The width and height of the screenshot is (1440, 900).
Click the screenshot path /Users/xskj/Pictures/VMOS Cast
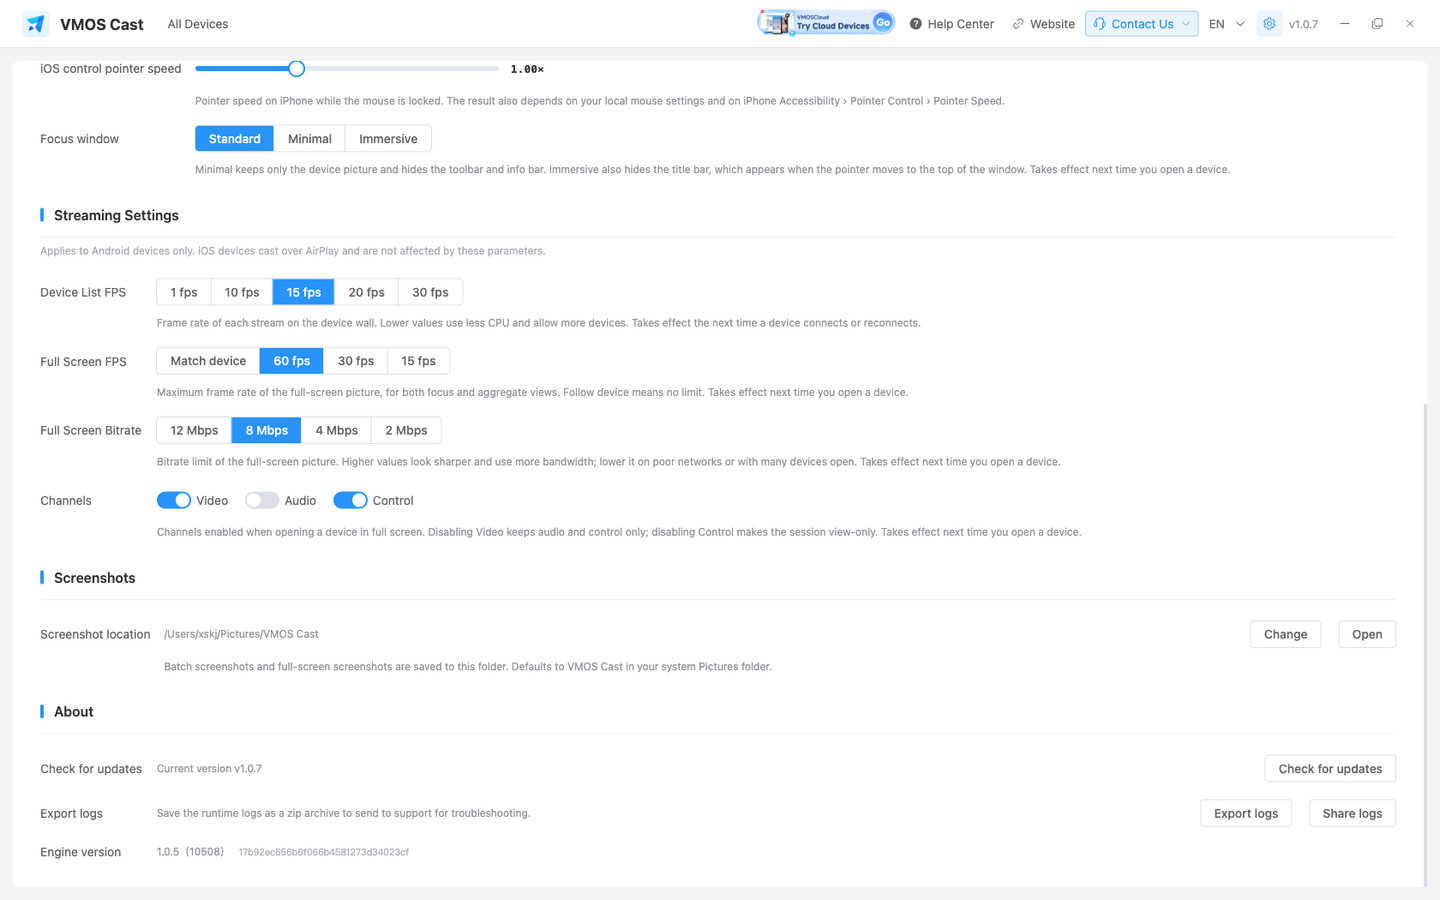[x=241, y=634]
